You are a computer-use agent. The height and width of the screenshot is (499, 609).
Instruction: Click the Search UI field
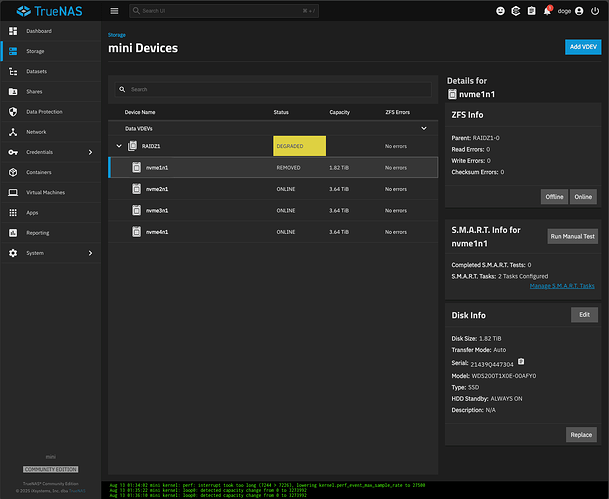224,11
